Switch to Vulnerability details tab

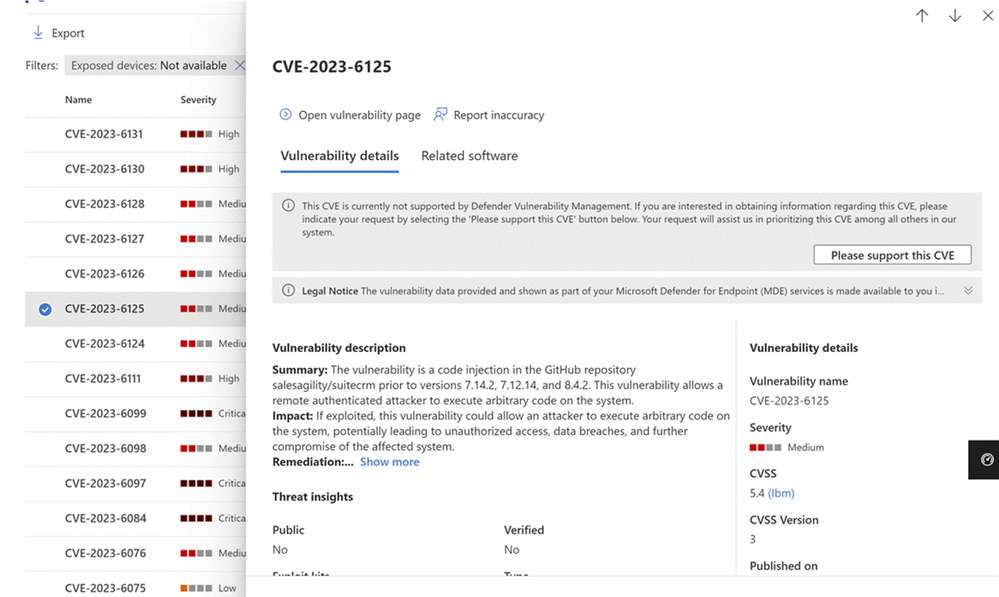340,156
